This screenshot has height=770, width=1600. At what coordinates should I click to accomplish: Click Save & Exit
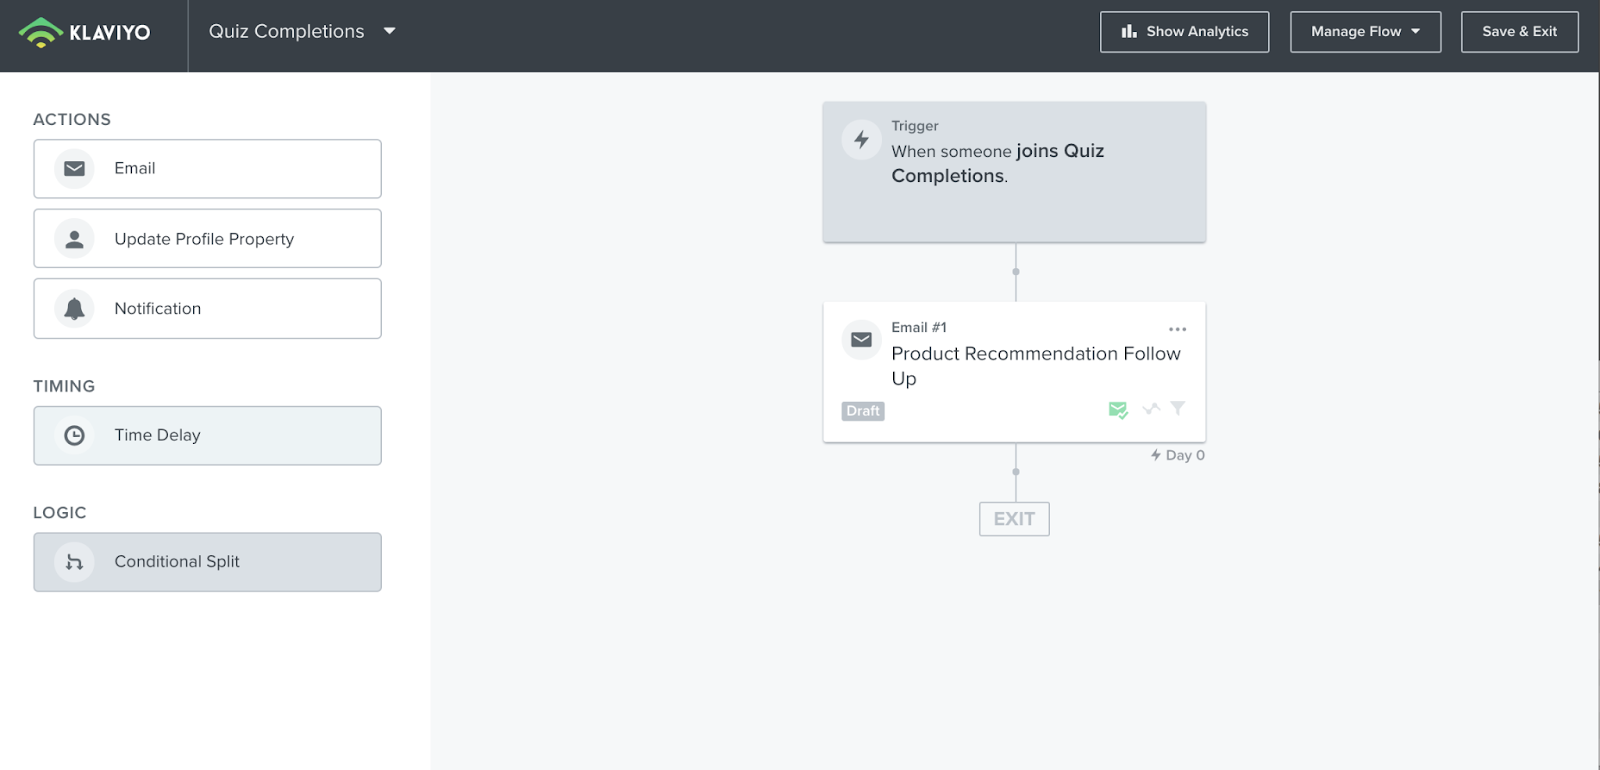(1519, 32)
